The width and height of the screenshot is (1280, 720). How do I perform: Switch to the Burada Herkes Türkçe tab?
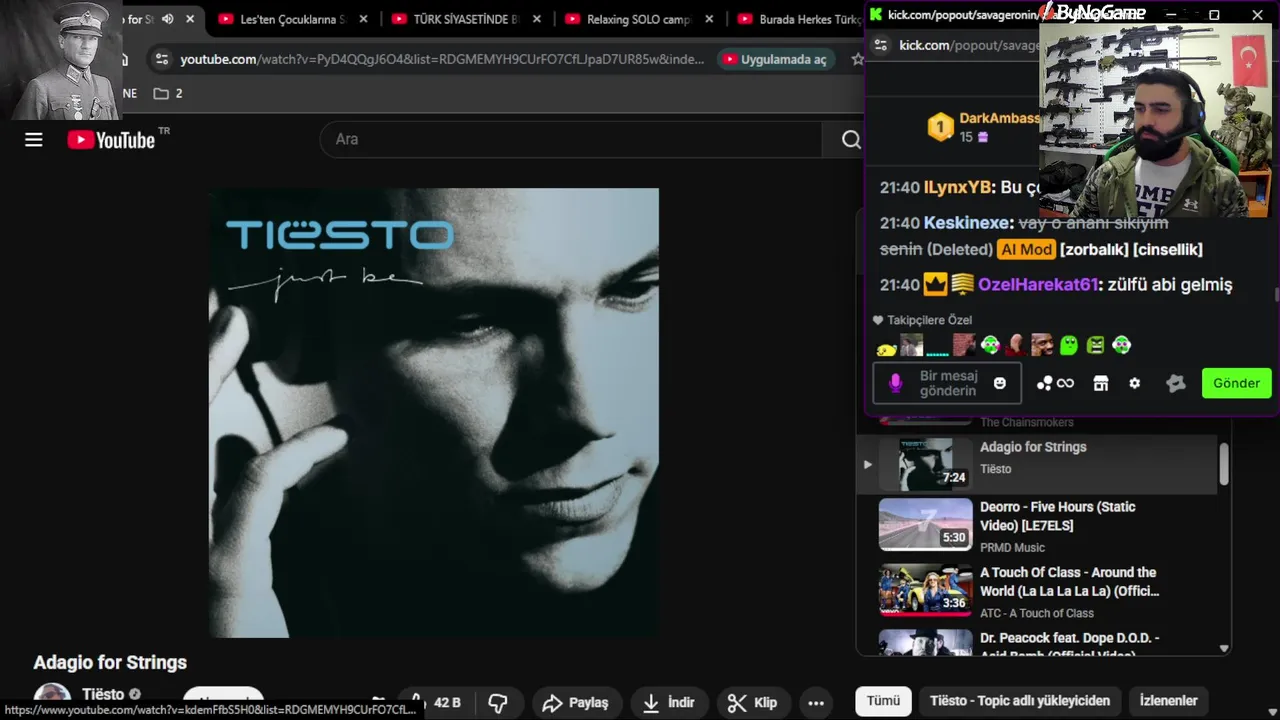798,19
